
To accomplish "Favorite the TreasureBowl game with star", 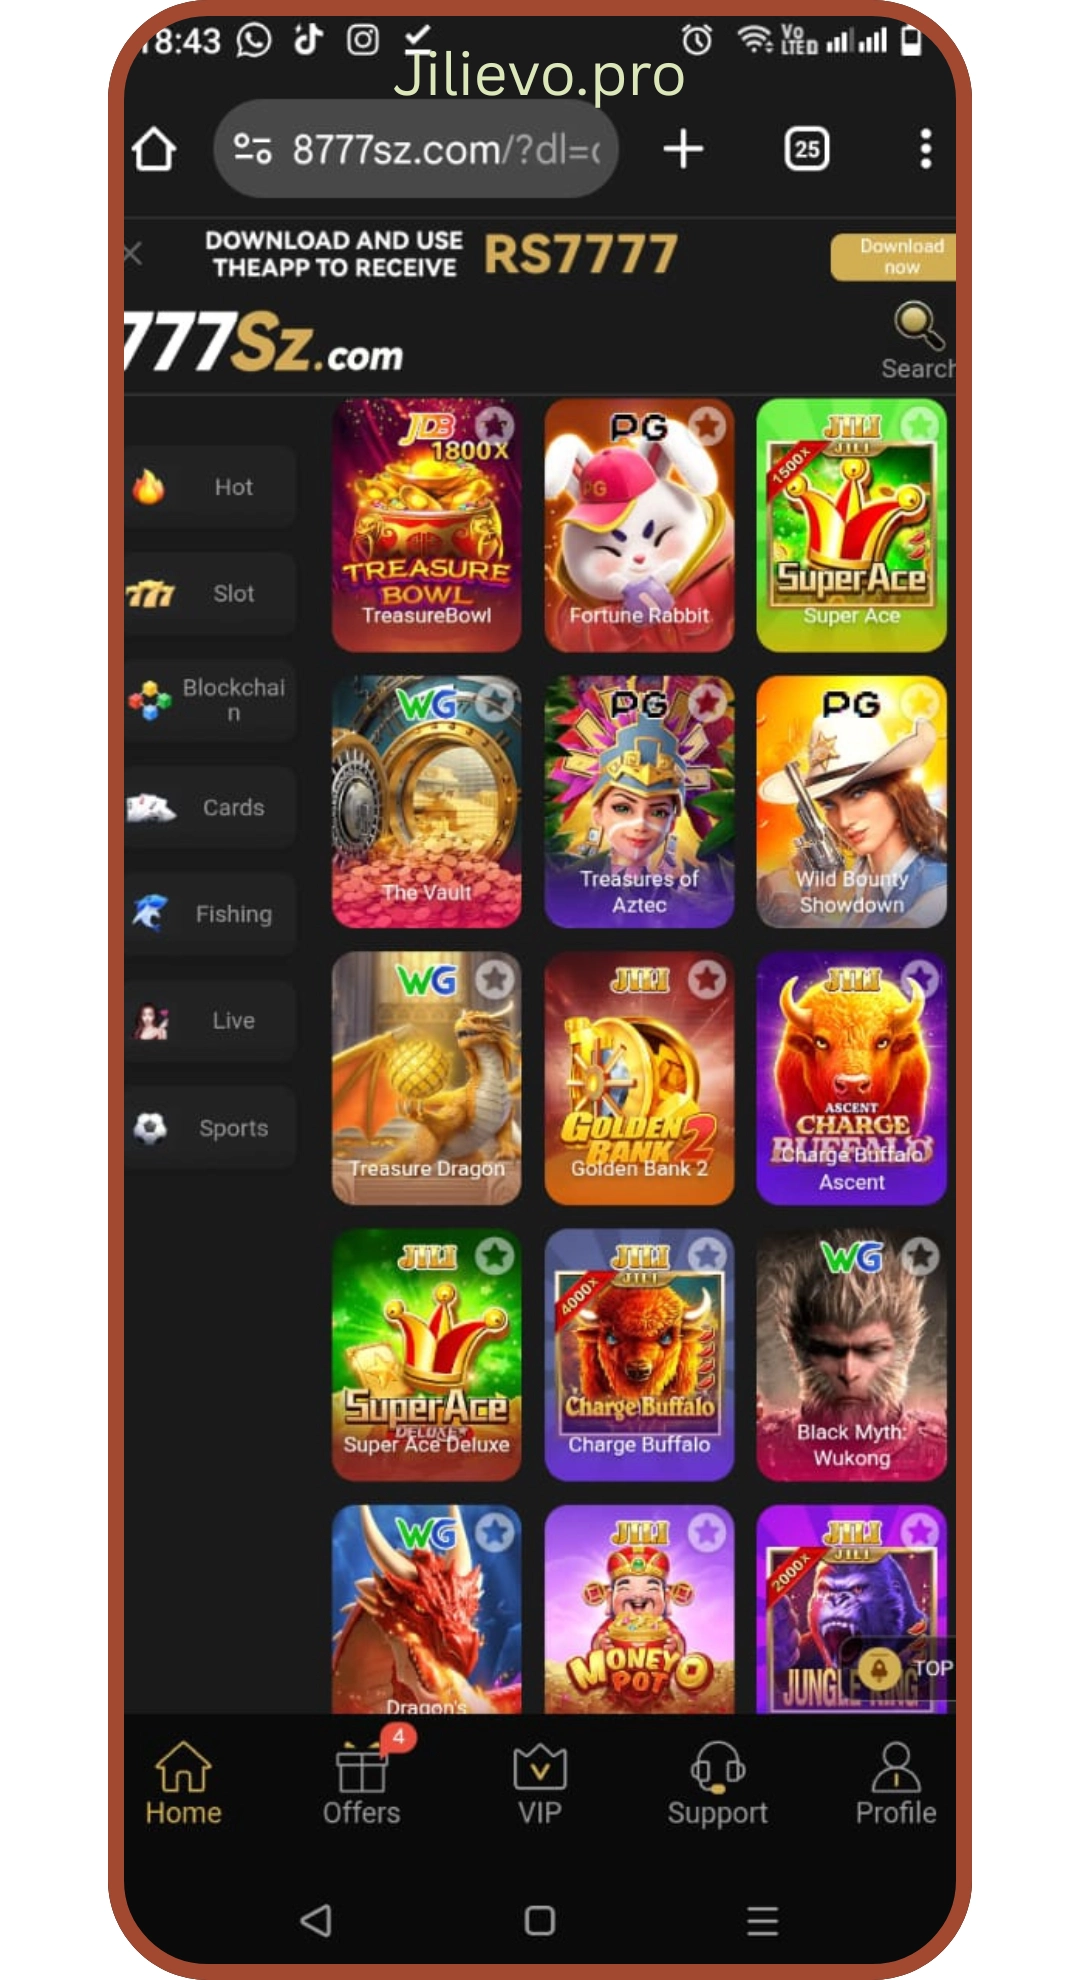I will [494, 425].
